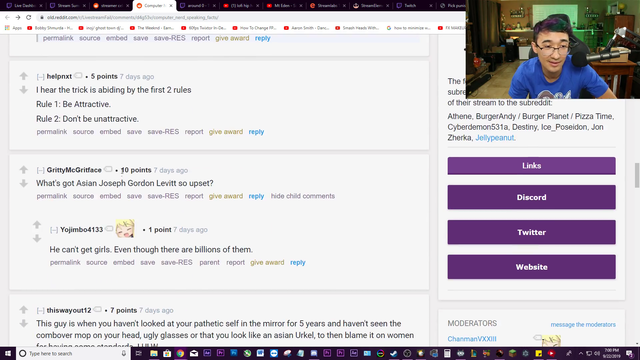Upvote thiswayout12's comment
640x360 pixels.
pyautogui.click(x=24, y=309)
